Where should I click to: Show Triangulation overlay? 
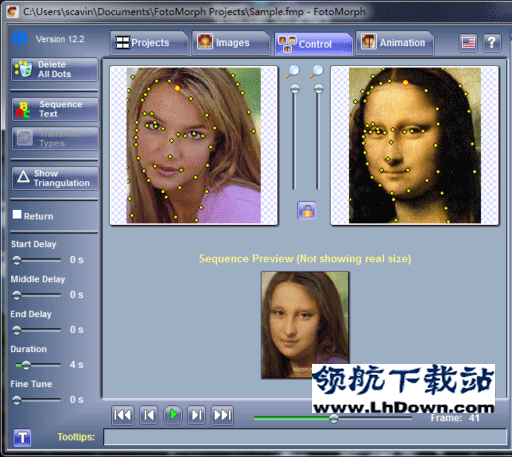coord(55,178)
